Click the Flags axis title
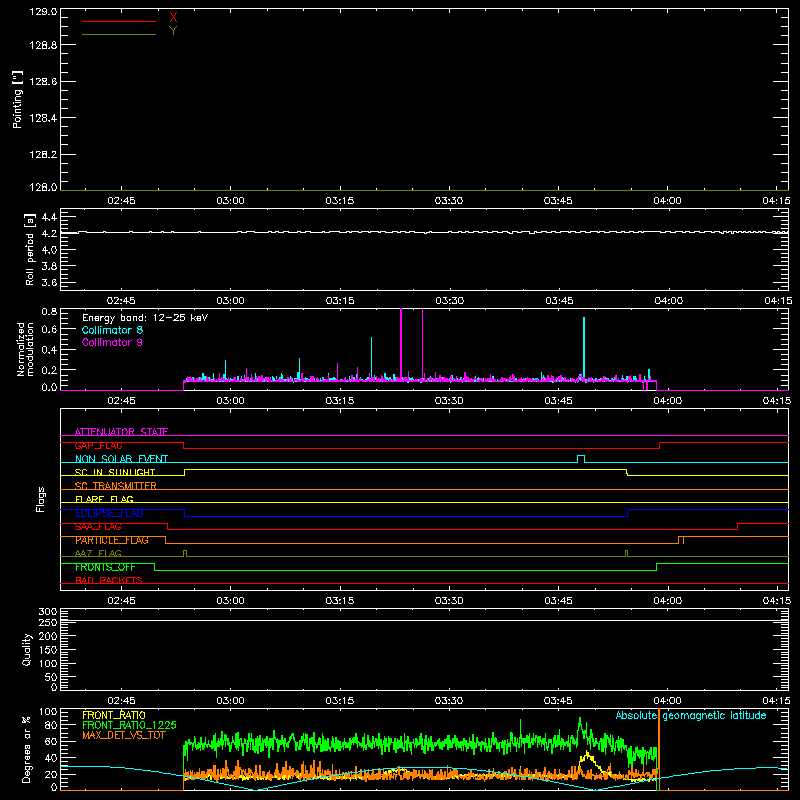Viewport: 800px width, 800px height. [x=41, y=499]
